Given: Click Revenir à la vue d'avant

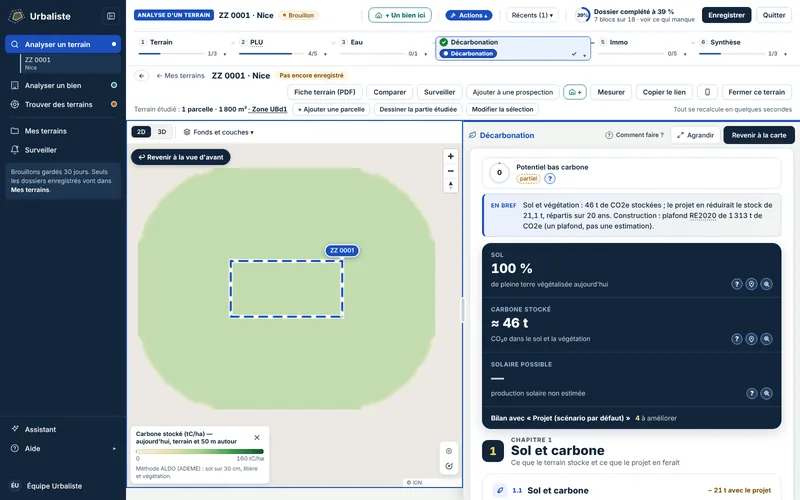Looking at the screenshot, I should pyautogui.click(x=181, y=157).
